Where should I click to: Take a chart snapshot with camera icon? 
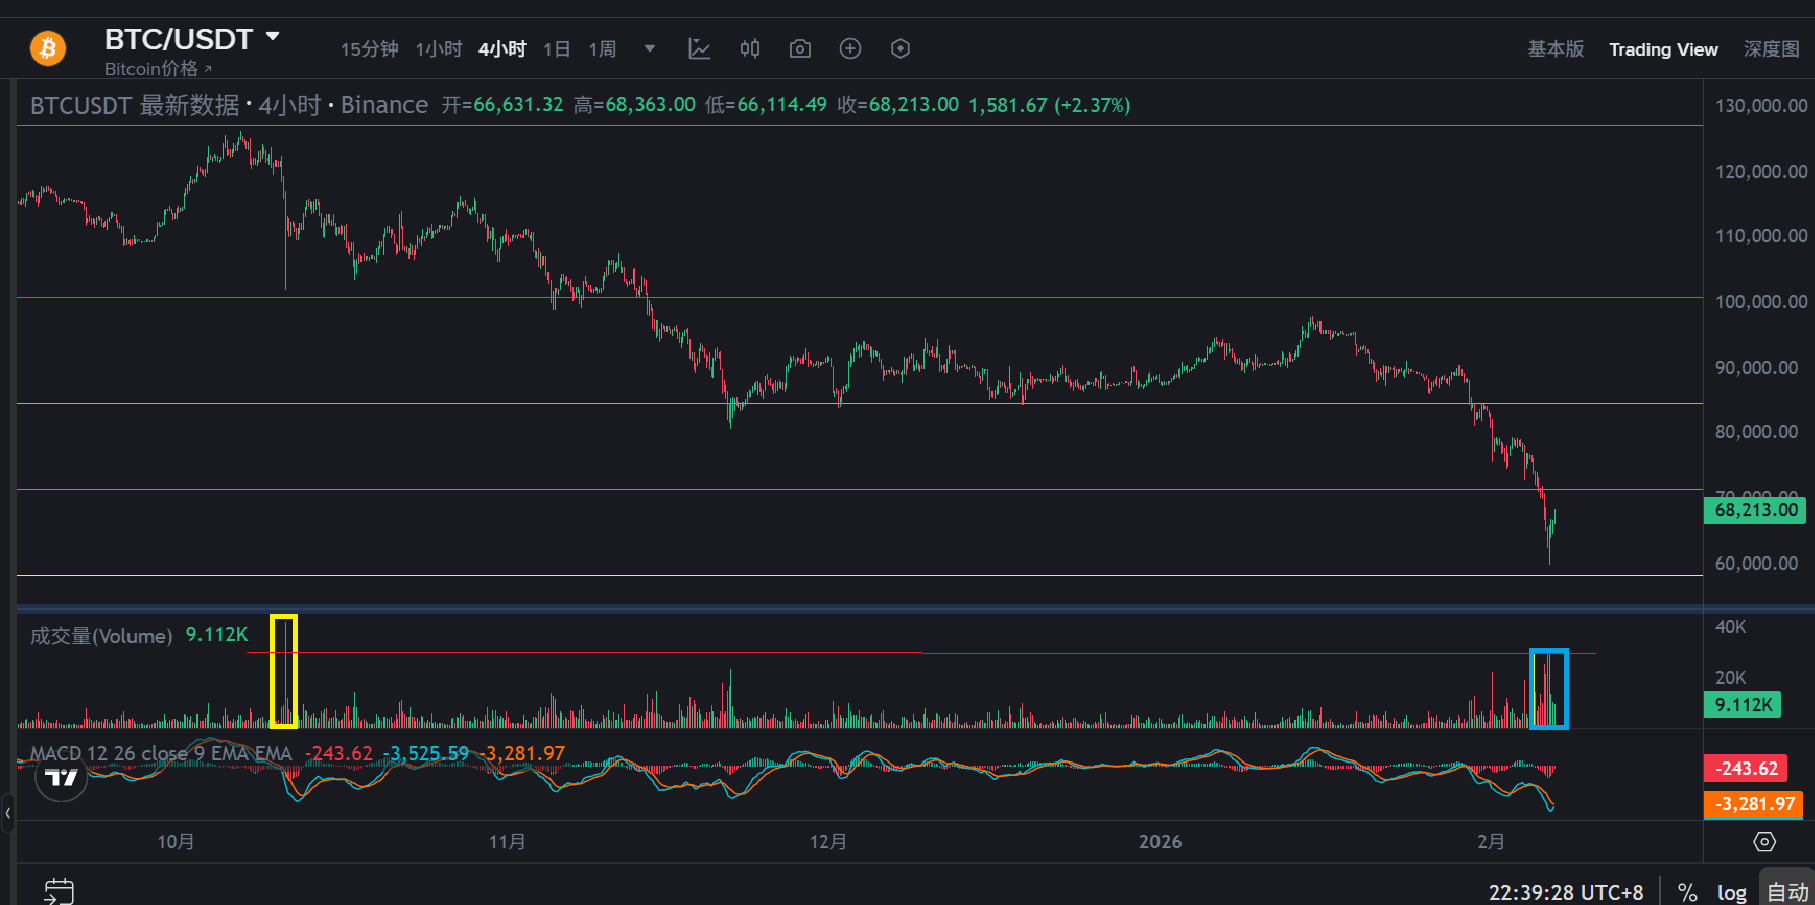tap(800, 49)
